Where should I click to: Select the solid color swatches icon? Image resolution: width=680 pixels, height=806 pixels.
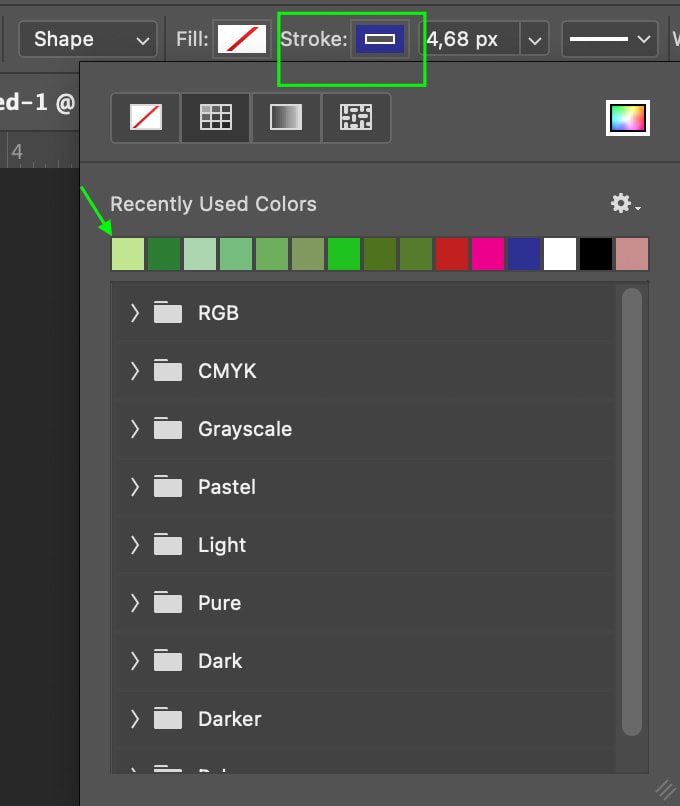coord(214,117)
